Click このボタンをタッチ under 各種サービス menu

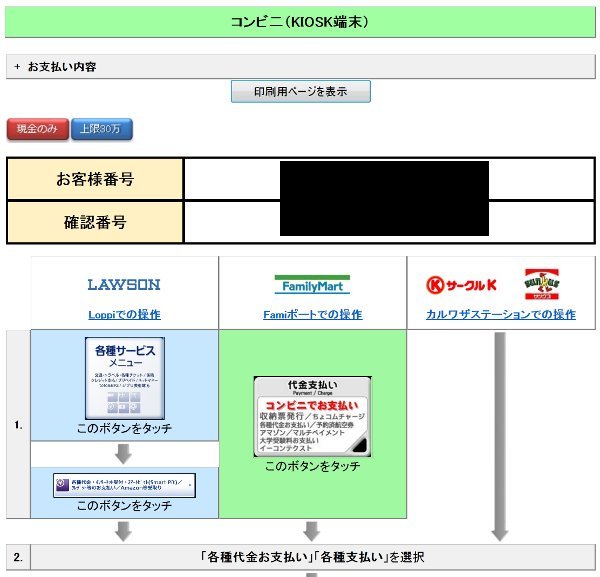tap(124, 428)
